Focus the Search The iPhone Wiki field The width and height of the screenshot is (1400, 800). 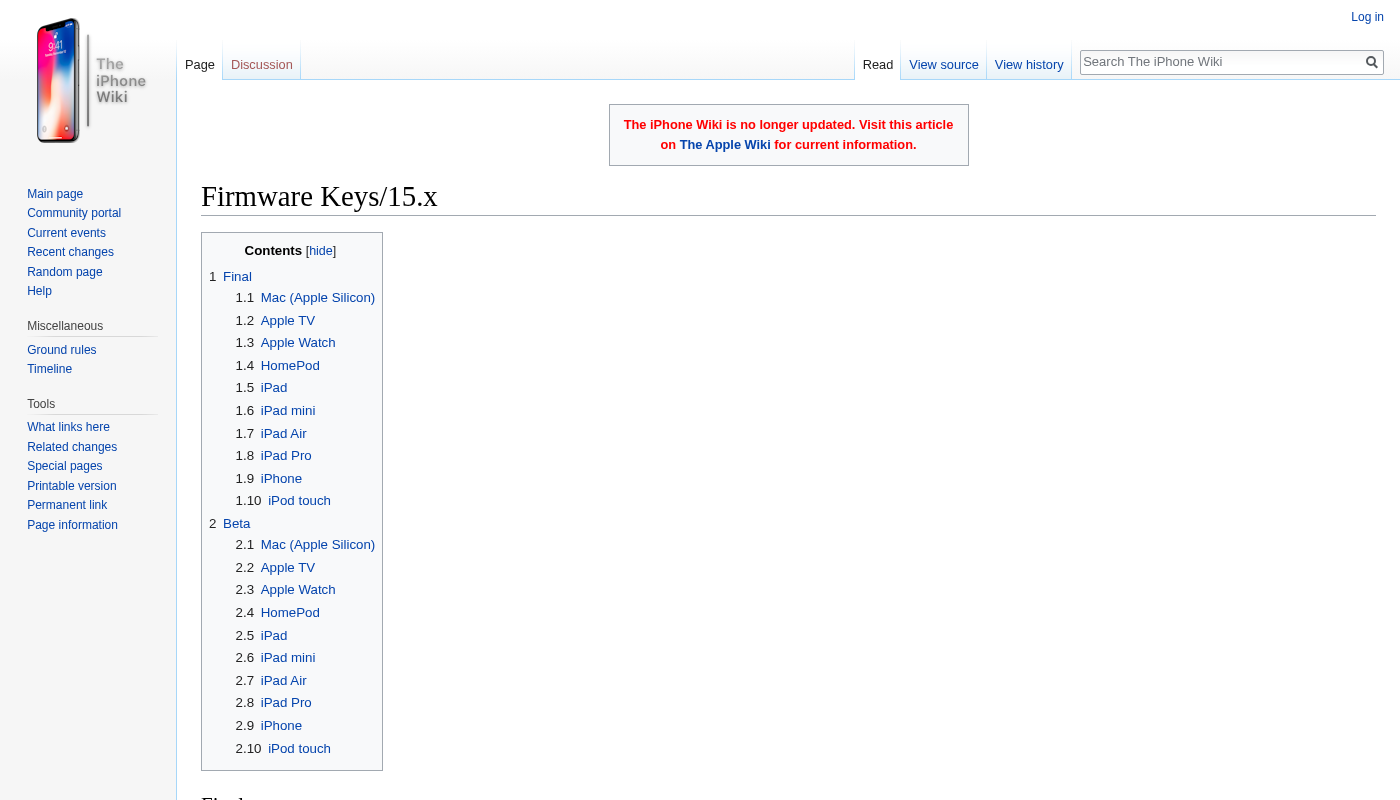pos(1220,62)
